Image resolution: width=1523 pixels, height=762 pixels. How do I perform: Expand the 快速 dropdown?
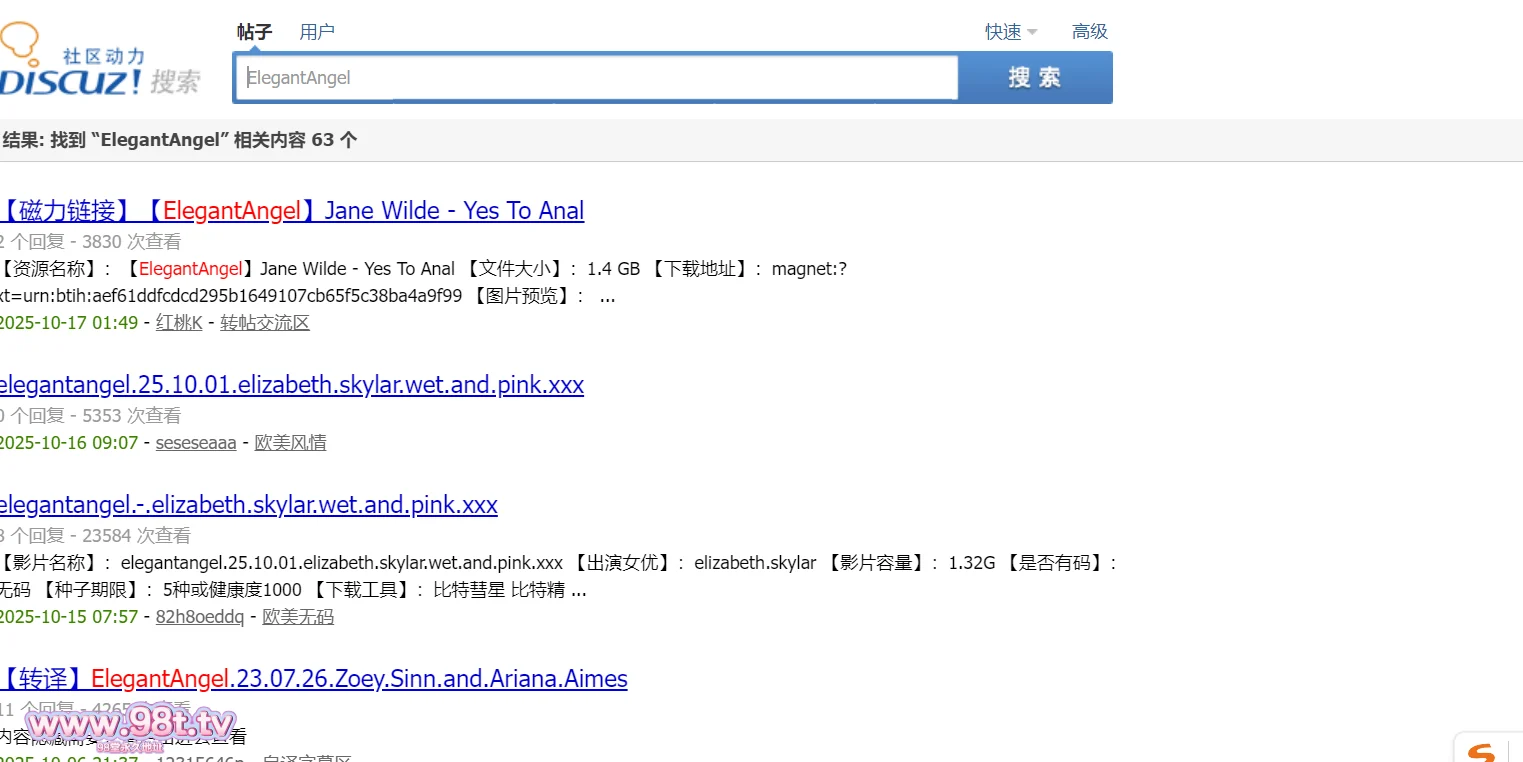[1010, 32]
